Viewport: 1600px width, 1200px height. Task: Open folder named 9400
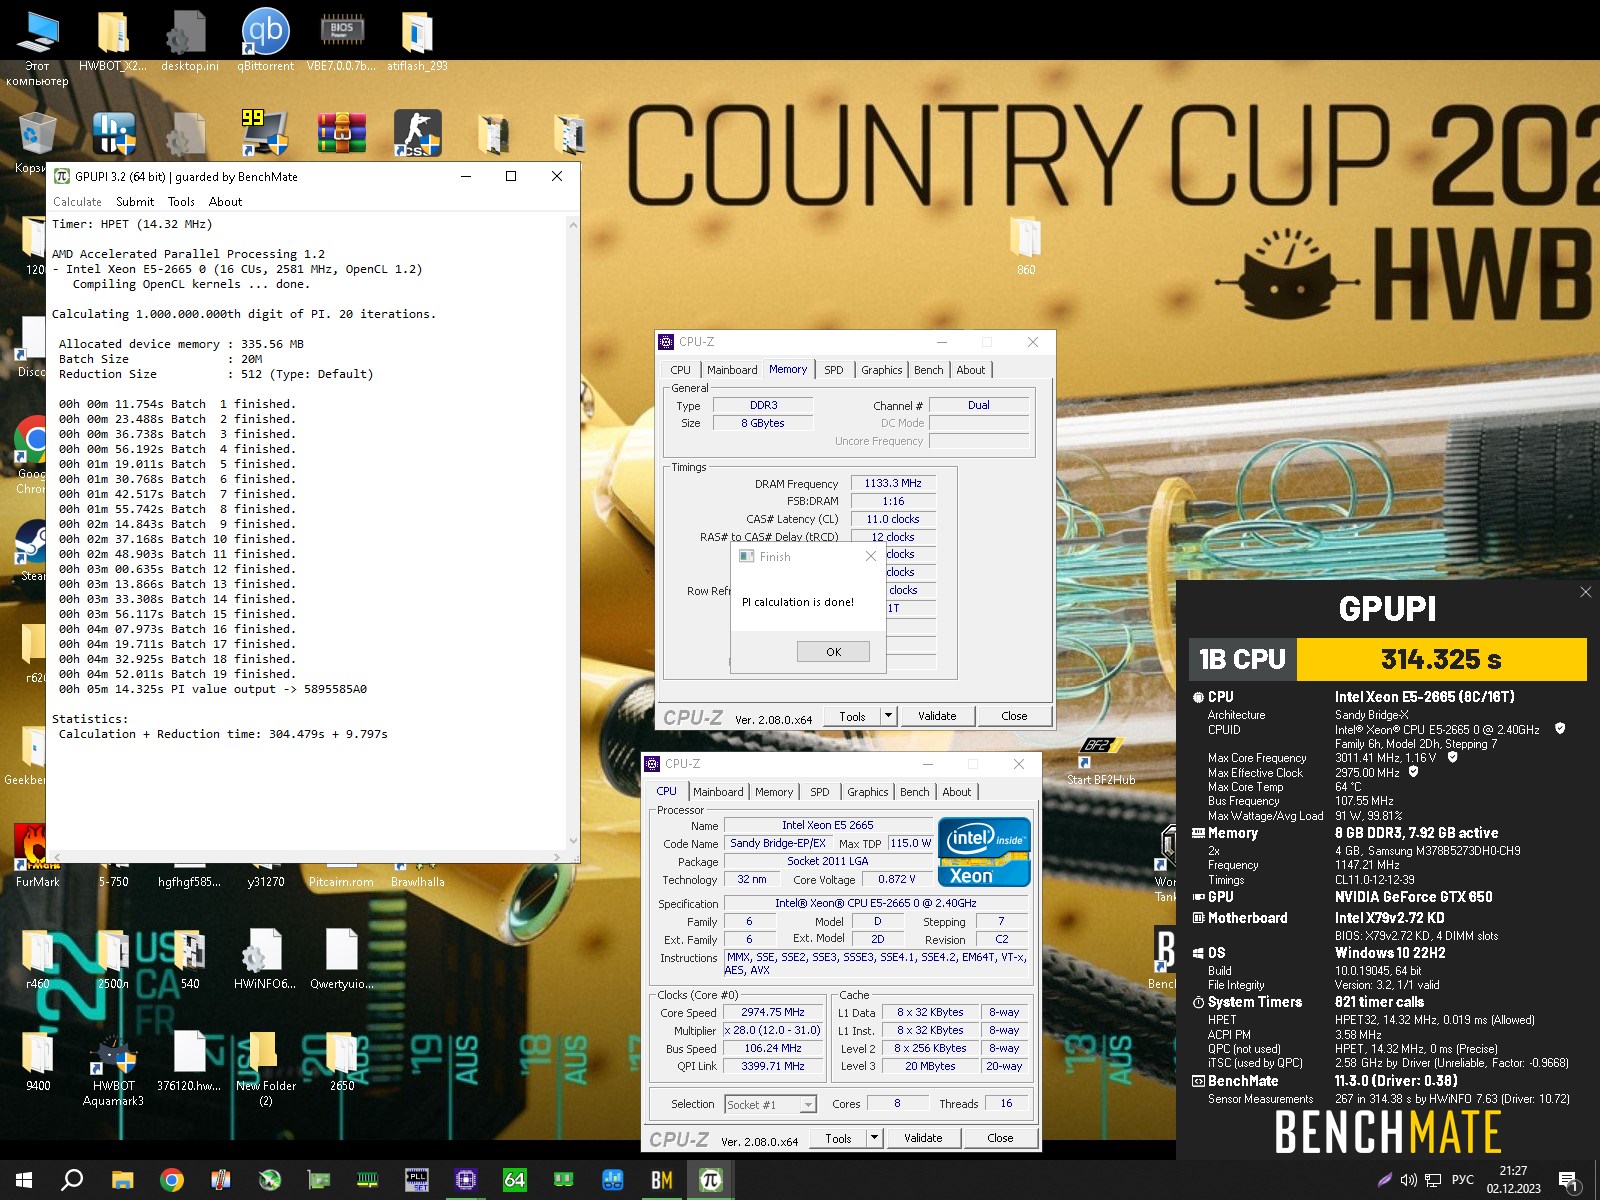click(x=37, y=1062)
